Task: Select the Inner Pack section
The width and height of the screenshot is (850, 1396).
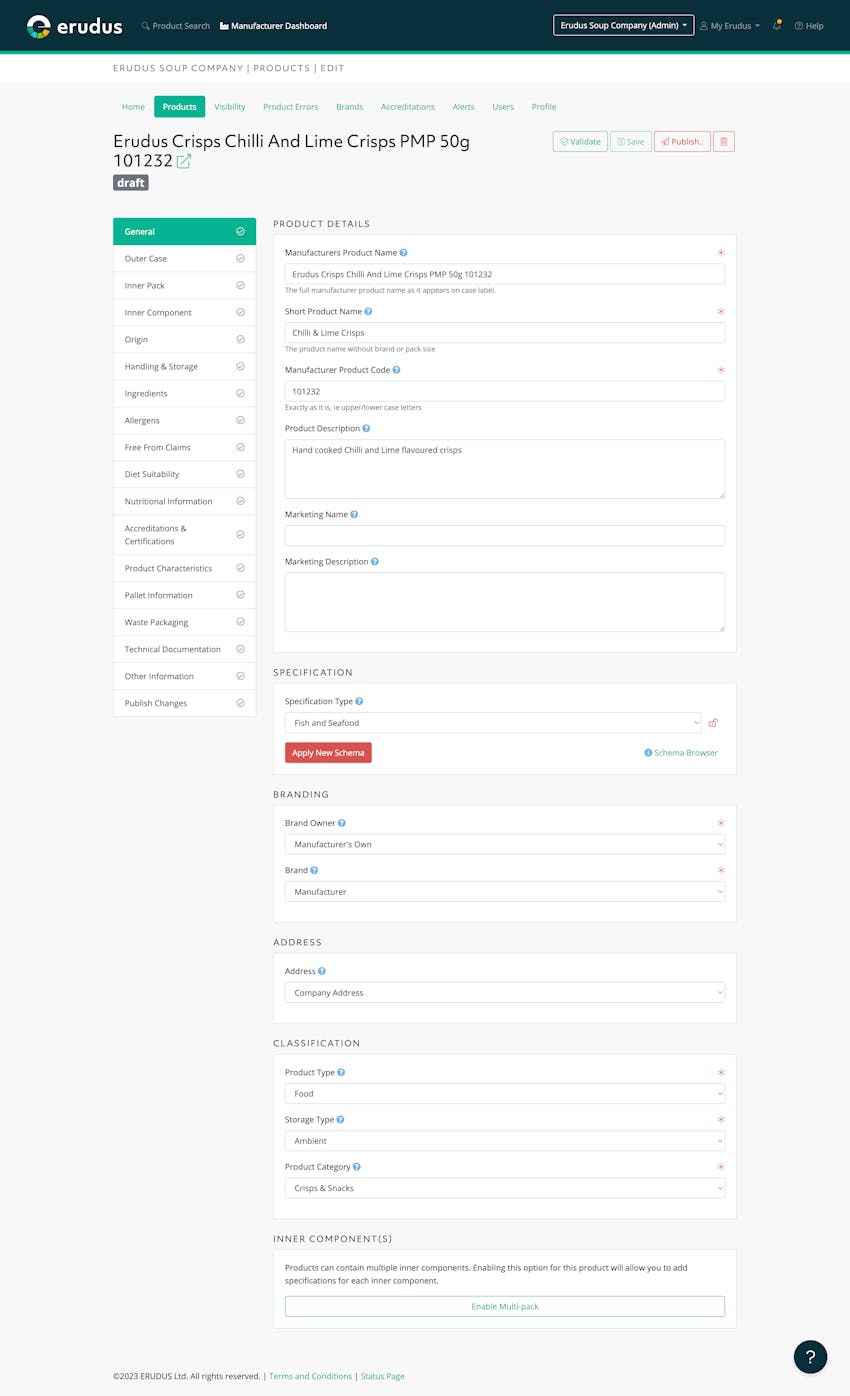Action: coord(184,286)
